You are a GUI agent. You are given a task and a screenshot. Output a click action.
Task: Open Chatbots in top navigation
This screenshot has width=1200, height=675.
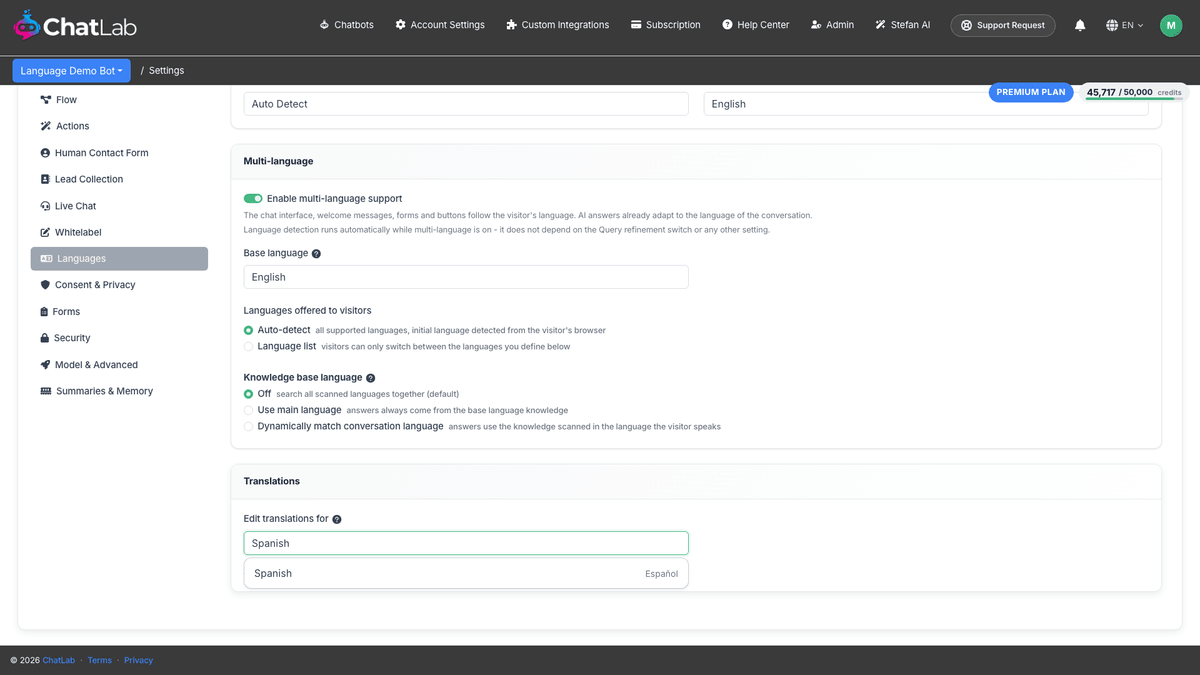tap(346, 25)
